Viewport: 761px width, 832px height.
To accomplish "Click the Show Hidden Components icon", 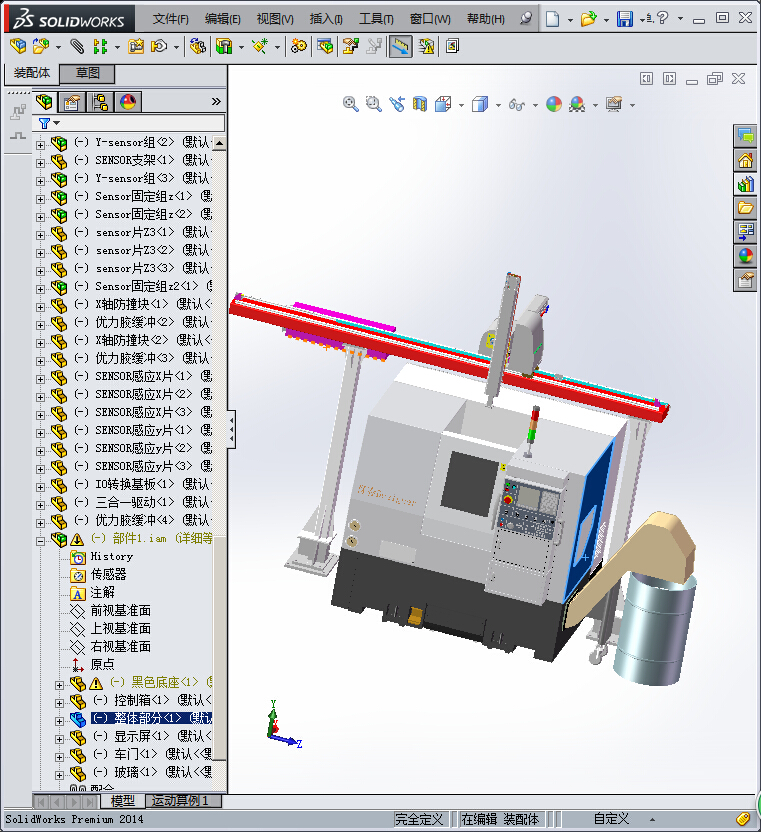I will click(197, 47).
